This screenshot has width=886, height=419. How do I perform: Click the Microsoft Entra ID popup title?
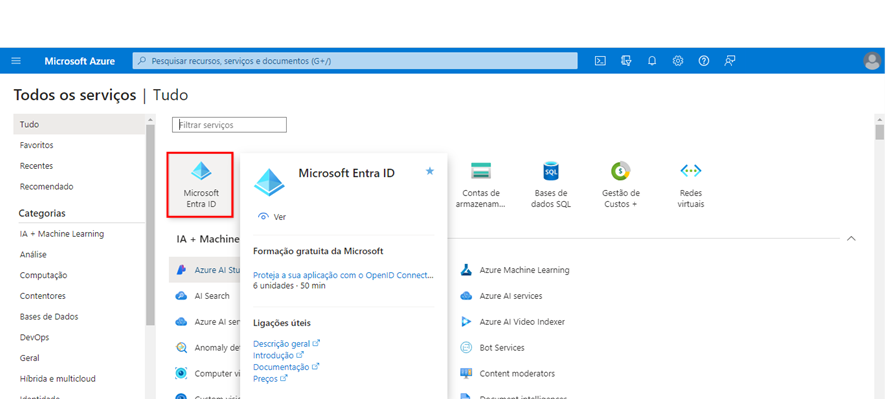346,173
